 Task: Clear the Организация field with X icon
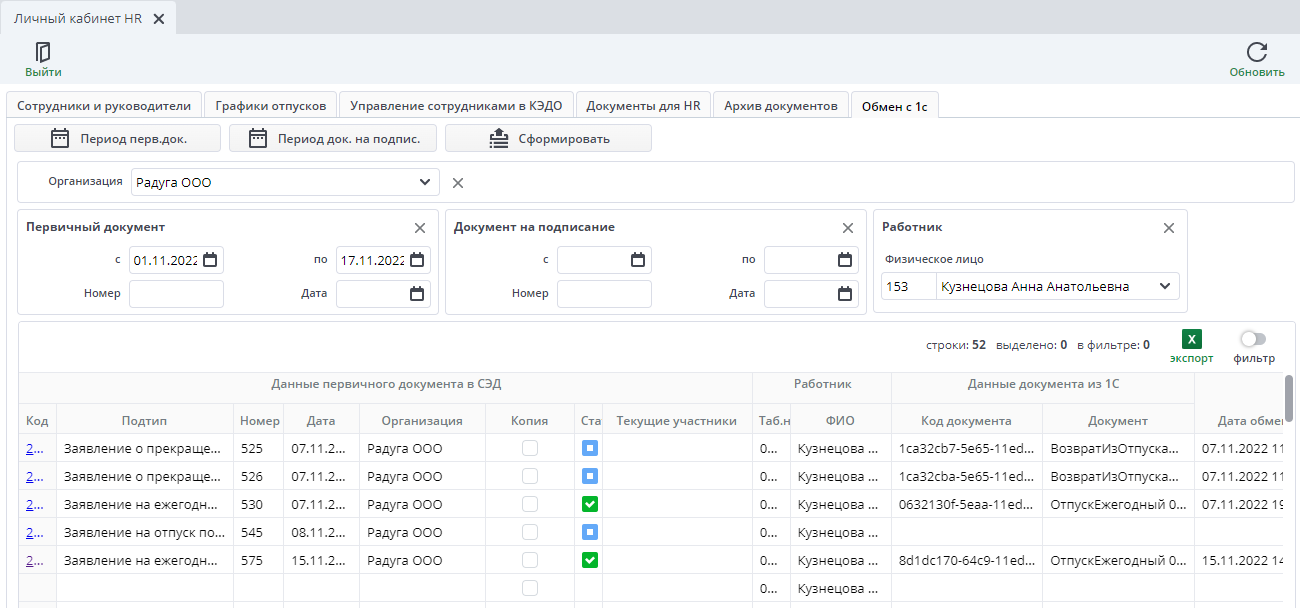[458, 183]
